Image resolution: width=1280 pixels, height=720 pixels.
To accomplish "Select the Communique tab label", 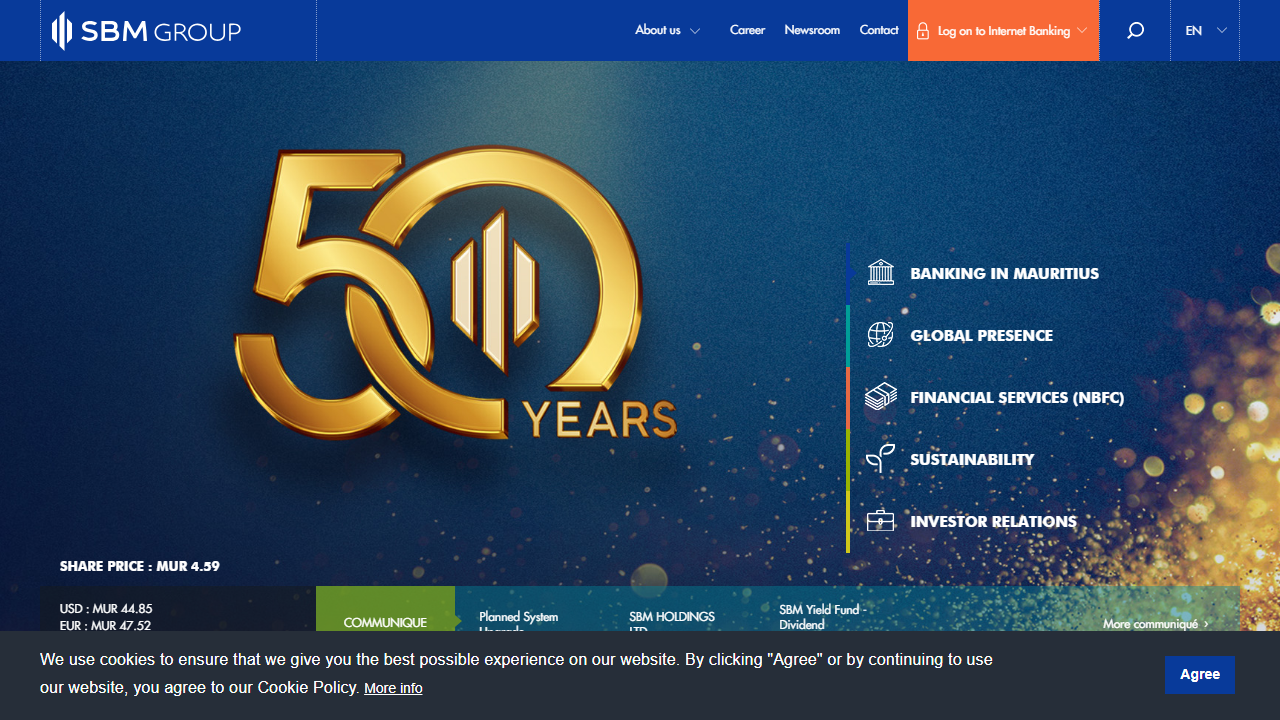I will point(385,622).
